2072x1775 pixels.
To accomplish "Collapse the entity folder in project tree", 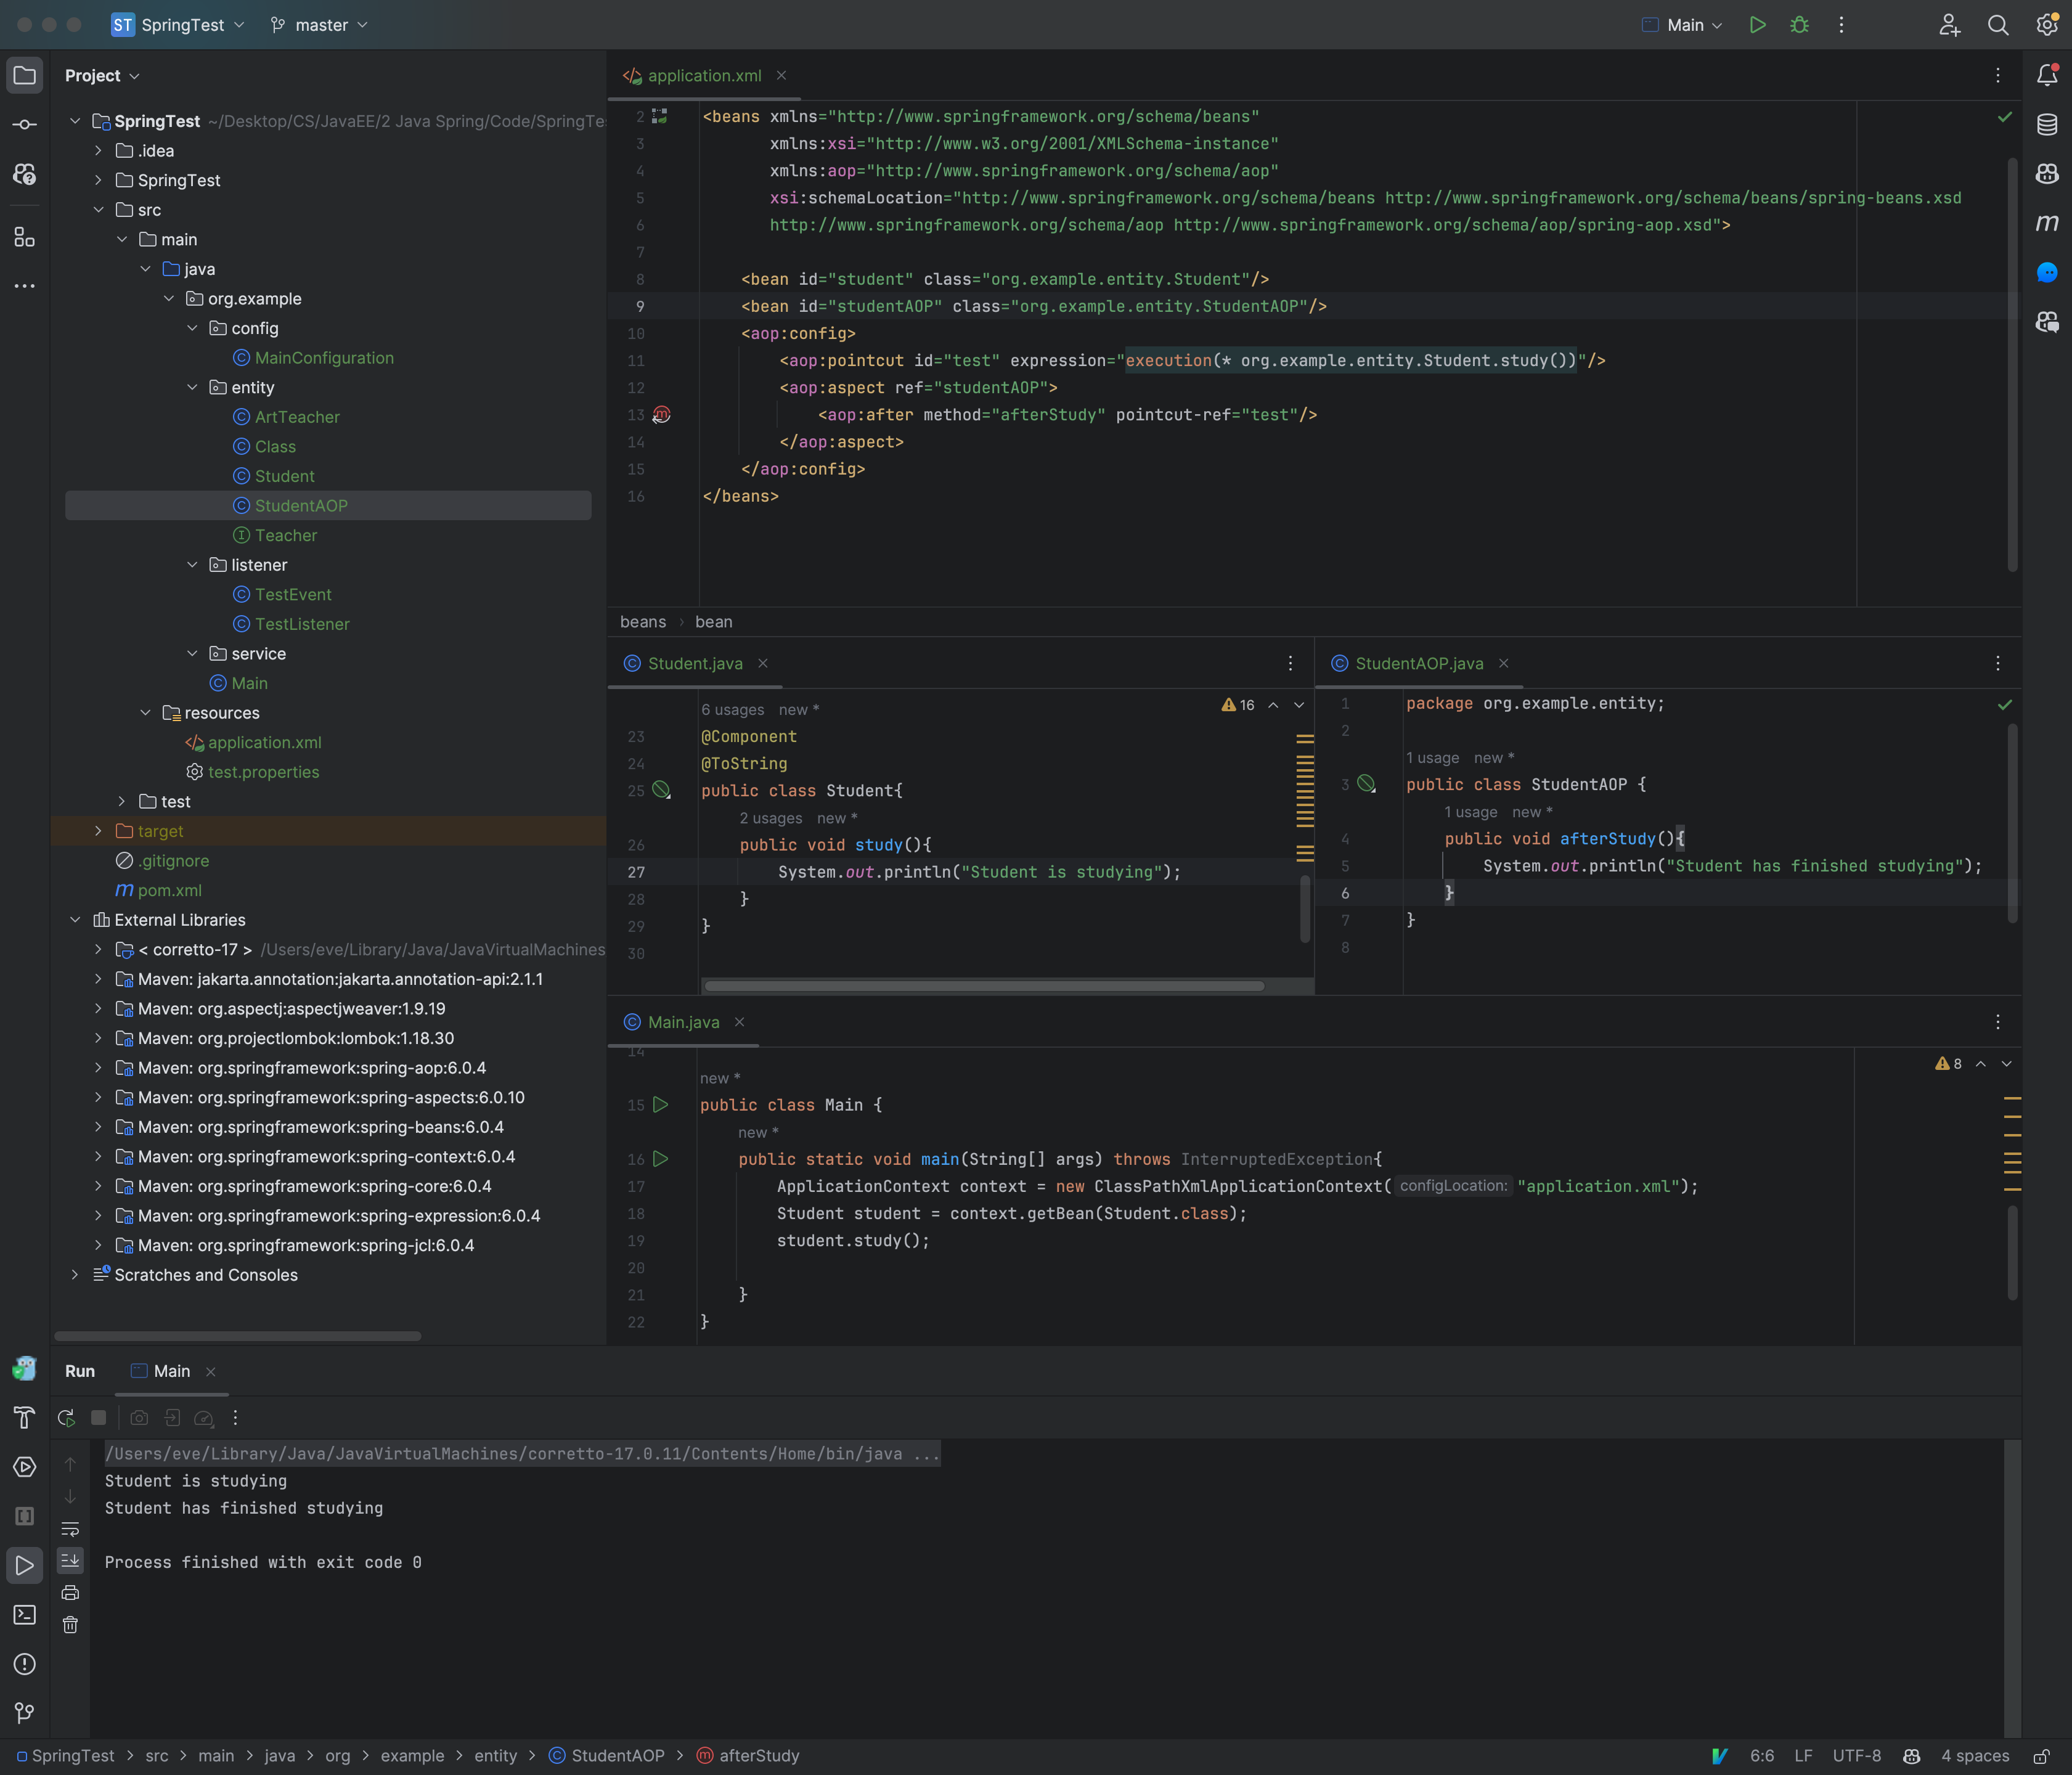I will [x=192, y=387].
